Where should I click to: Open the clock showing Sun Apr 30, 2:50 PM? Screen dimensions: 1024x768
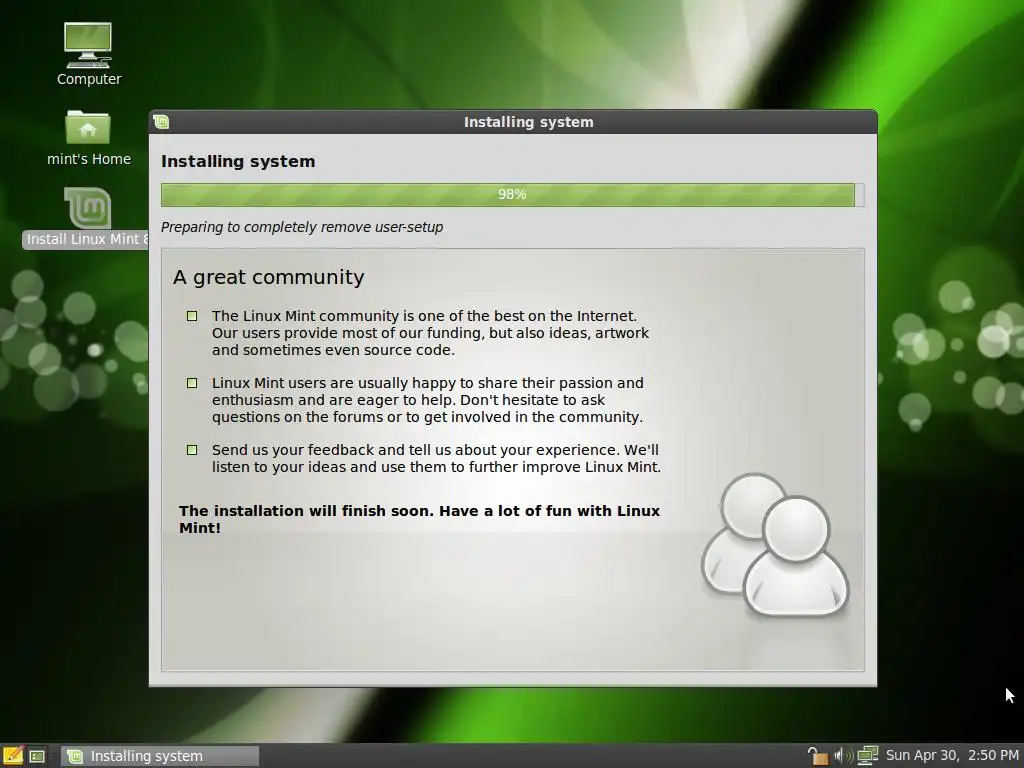[952, 756]
